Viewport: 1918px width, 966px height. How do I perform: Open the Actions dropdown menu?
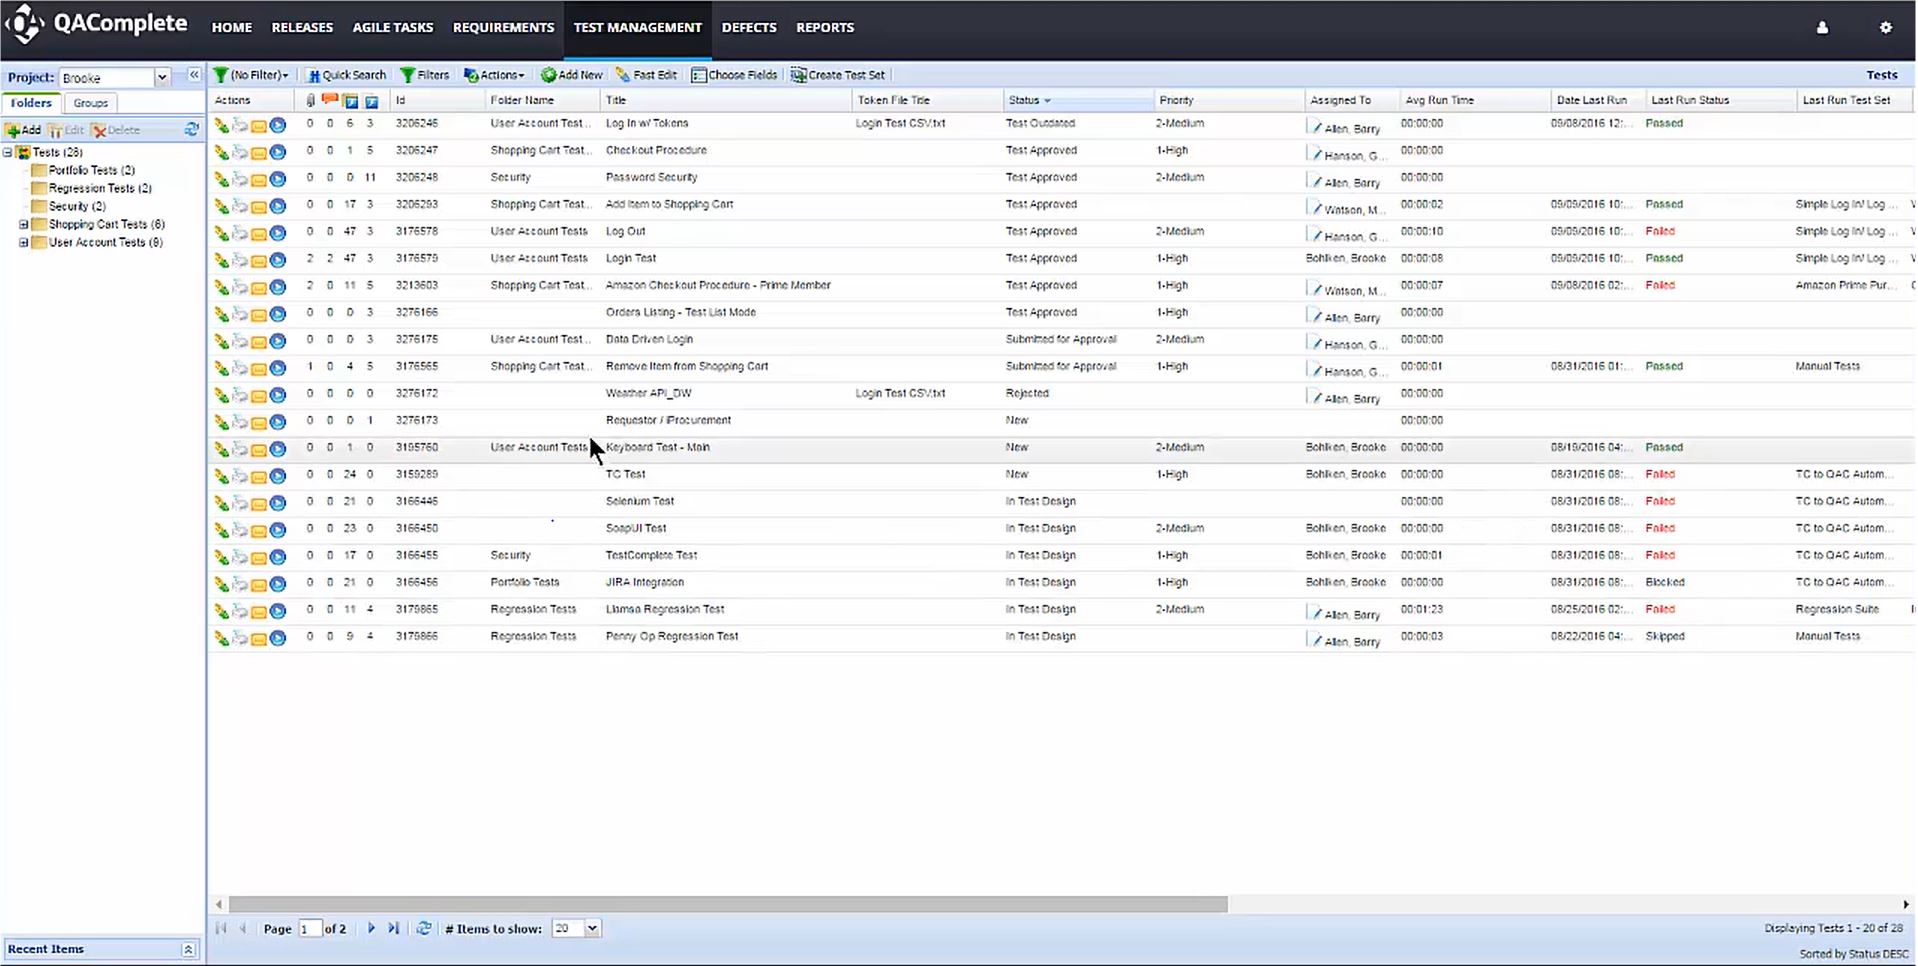tap(494, 74)
